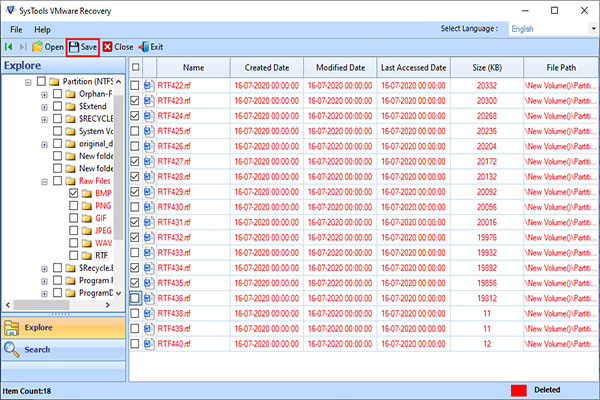The height and width of the screenshot is (400, 600).
Task: Go to first item navigation arrow
Action: tap(10, 47)
